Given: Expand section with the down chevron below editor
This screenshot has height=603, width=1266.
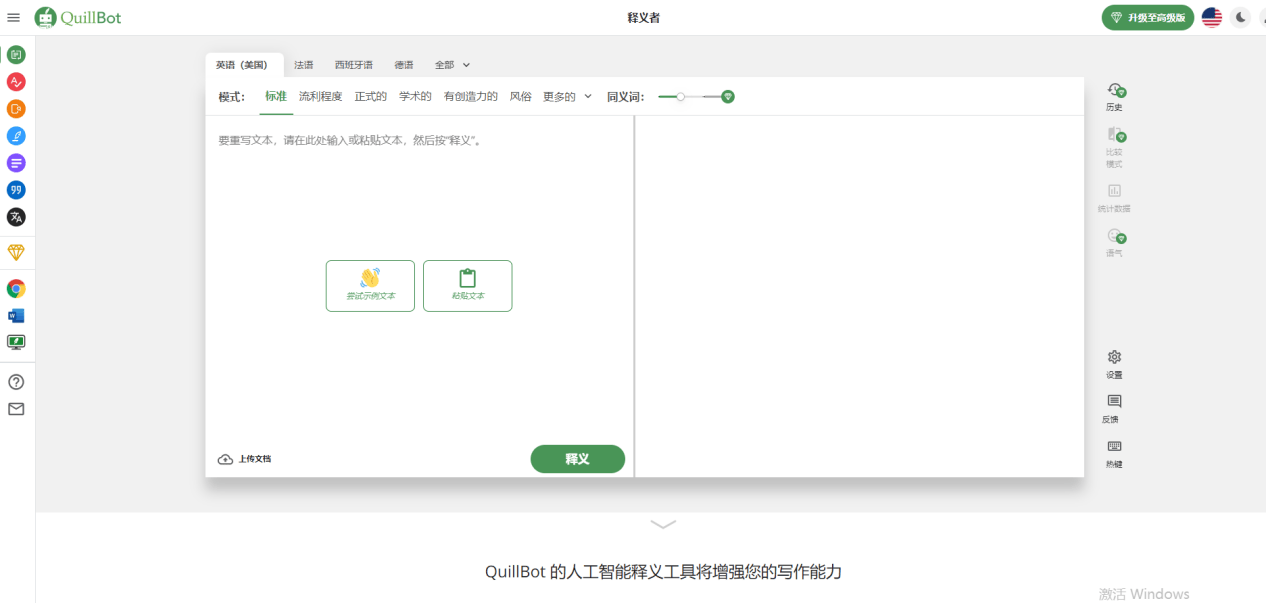Looking at the screenshot, I should click(x=663, y=524).
